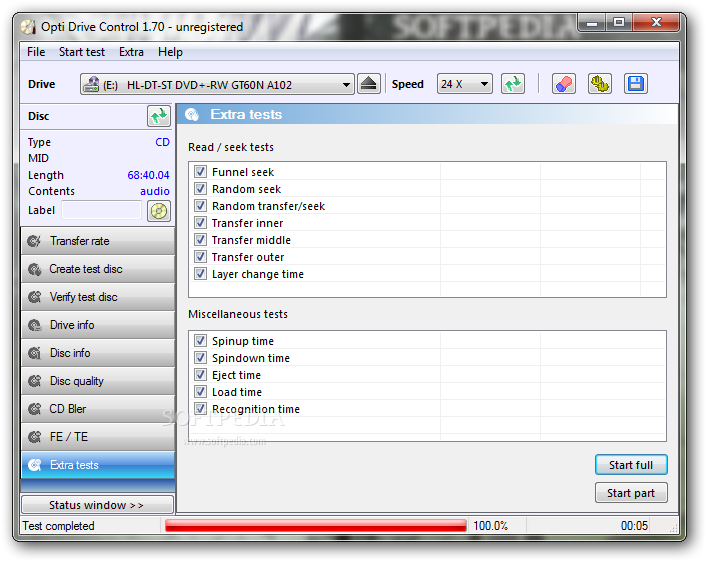
Task: Eject the disc tray icon
Action: coord(369,84)
